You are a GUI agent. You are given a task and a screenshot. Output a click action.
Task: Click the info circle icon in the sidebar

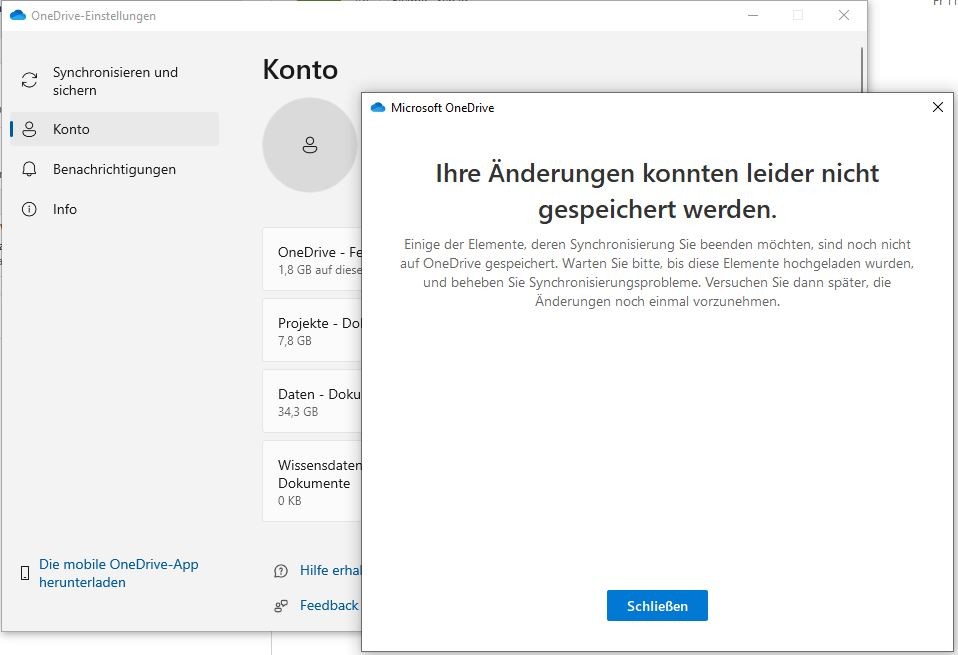(x=29, y=209)
